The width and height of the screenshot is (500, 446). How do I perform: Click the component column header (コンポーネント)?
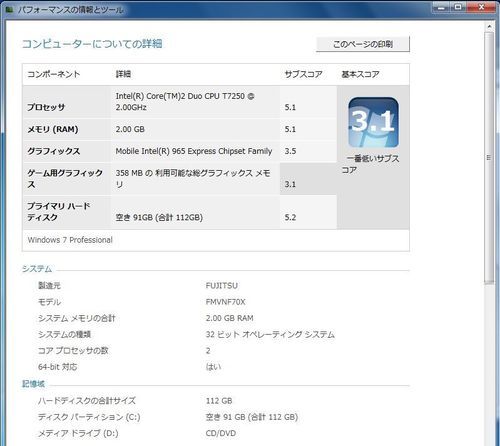(x=54, y=74)
